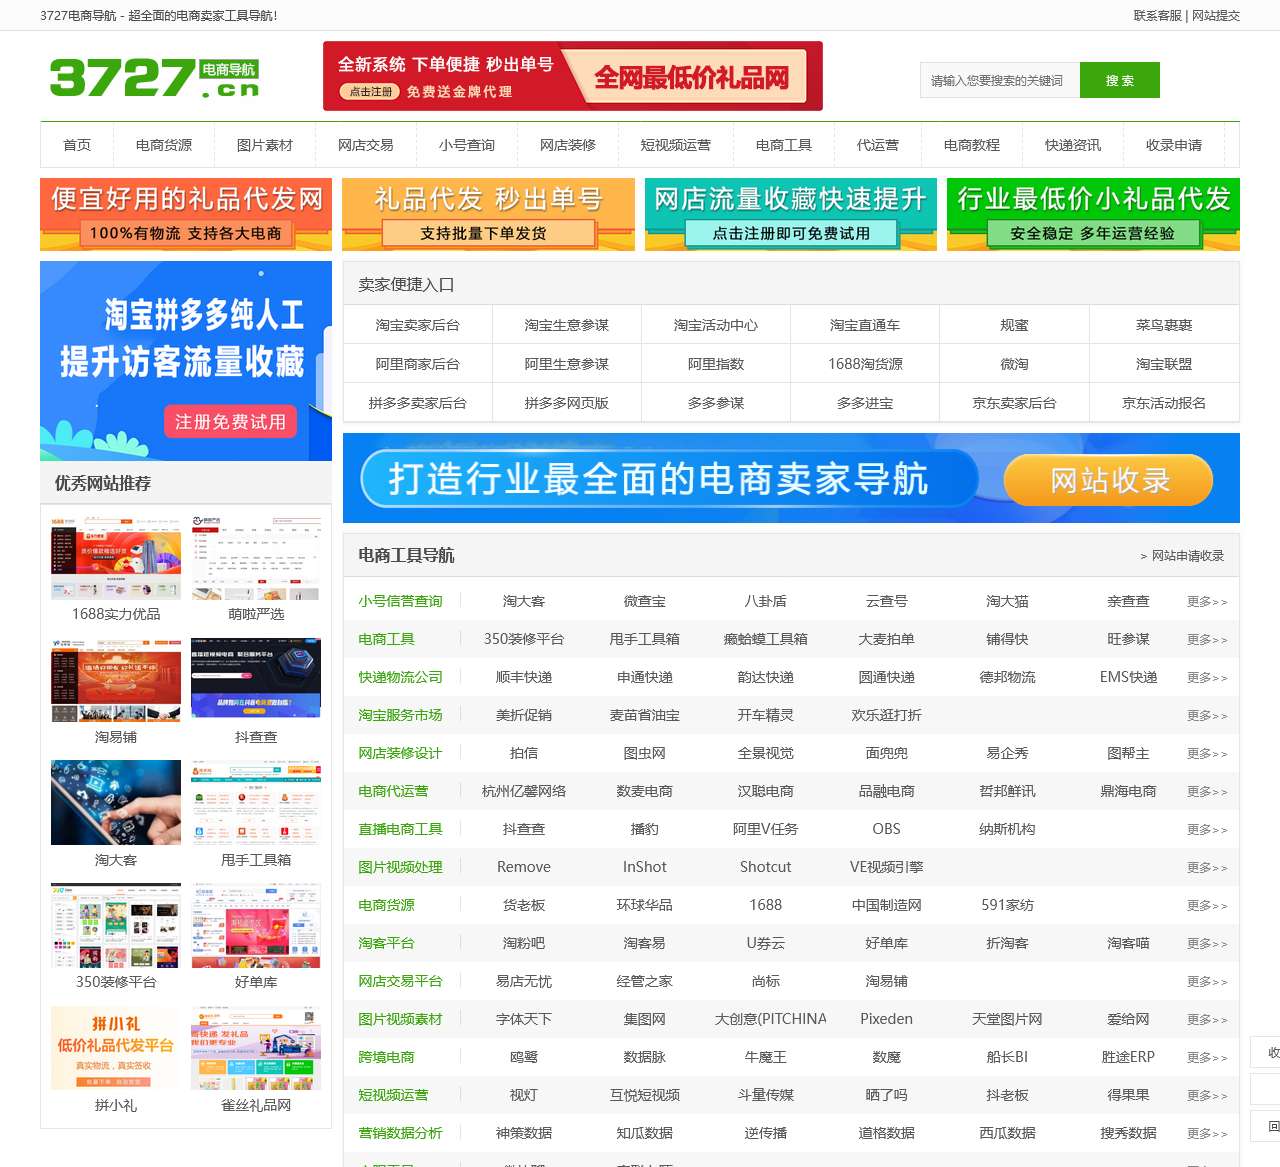
Task: Click the 行业最低价小礼品代发 green banner
Action: tap(1093, 214)
